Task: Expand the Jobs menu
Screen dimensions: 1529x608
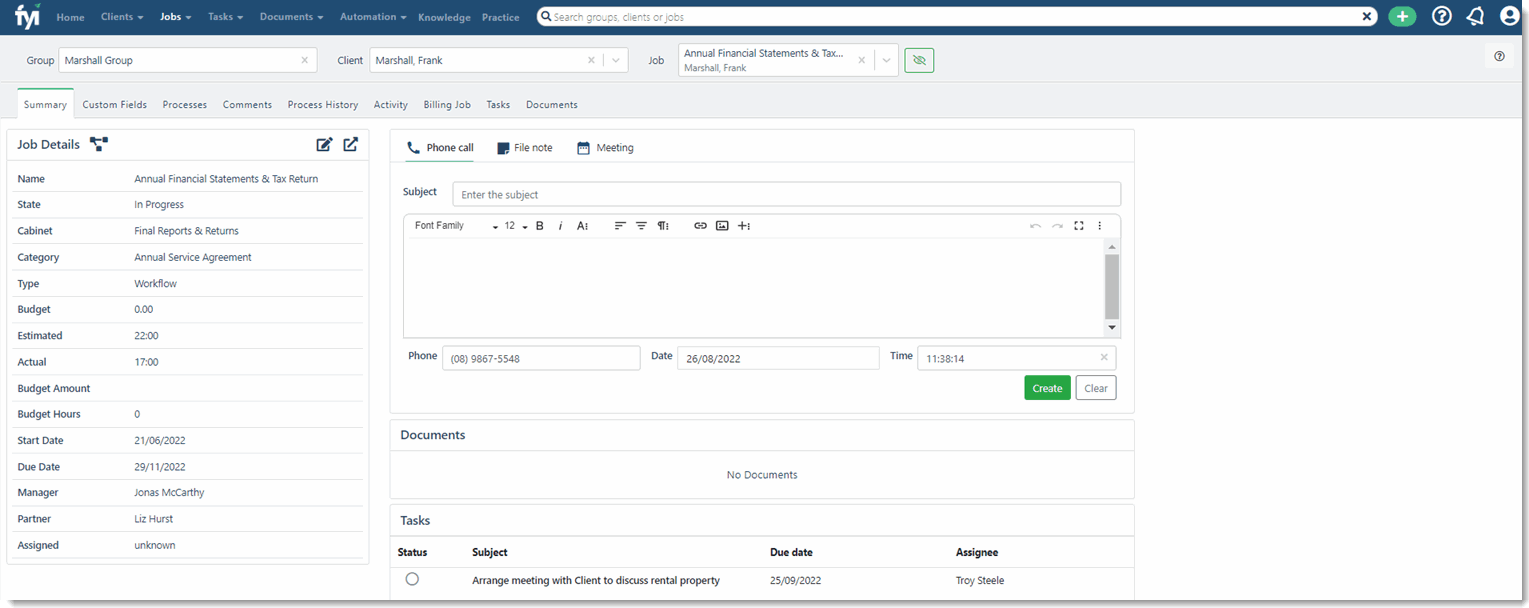Action: point(176,17)
